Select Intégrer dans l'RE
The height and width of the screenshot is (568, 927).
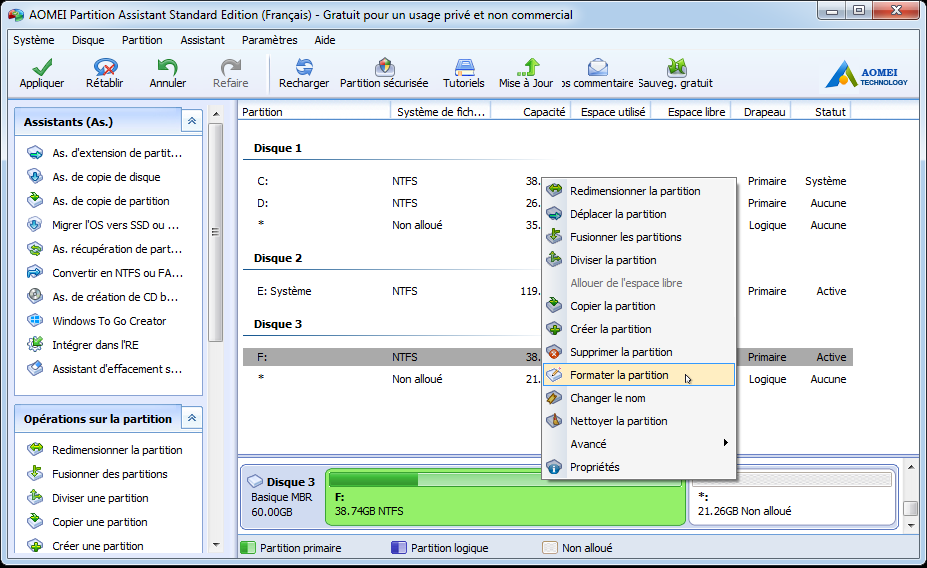click(x=83, y=345)
